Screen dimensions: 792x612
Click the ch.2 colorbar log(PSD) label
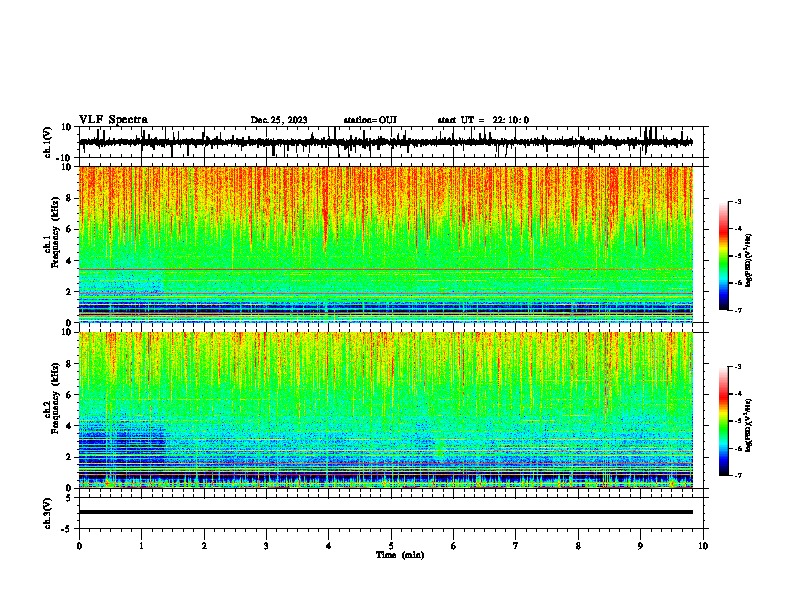(749, 426)
